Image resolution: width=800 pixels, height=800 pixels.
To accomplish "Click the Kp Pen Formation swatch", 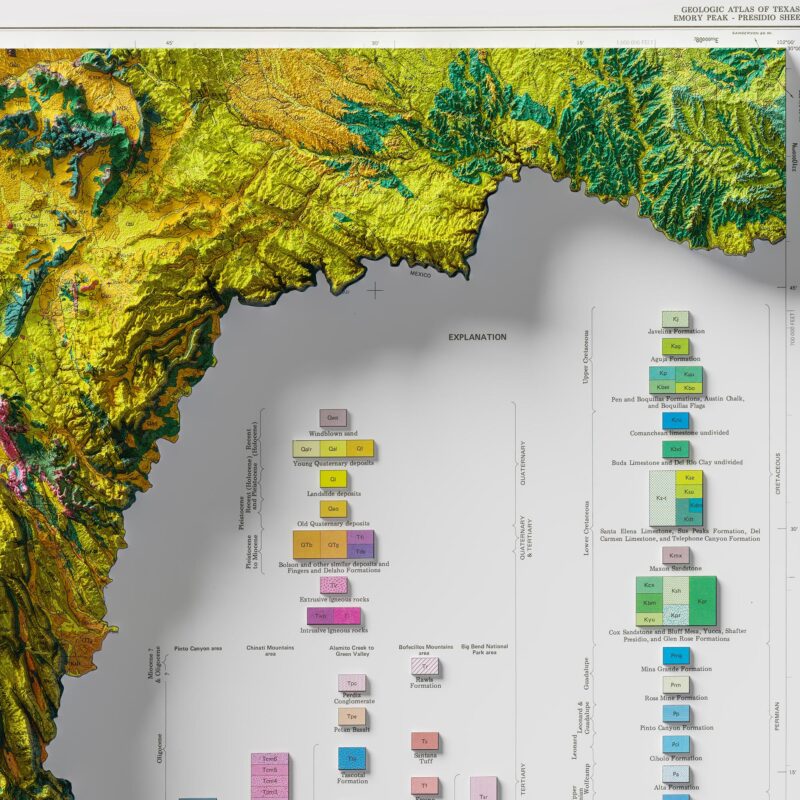I will 662,373.
